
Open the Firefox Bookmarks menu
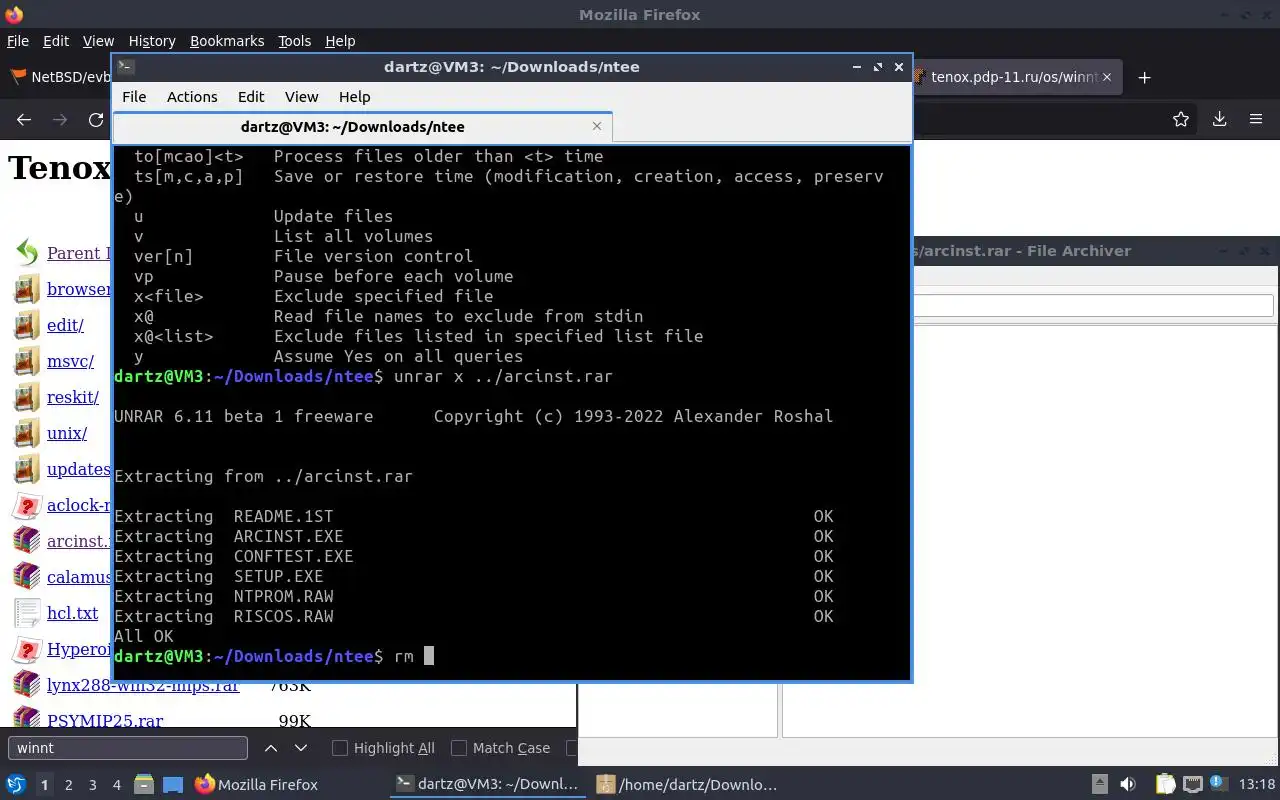227,41
